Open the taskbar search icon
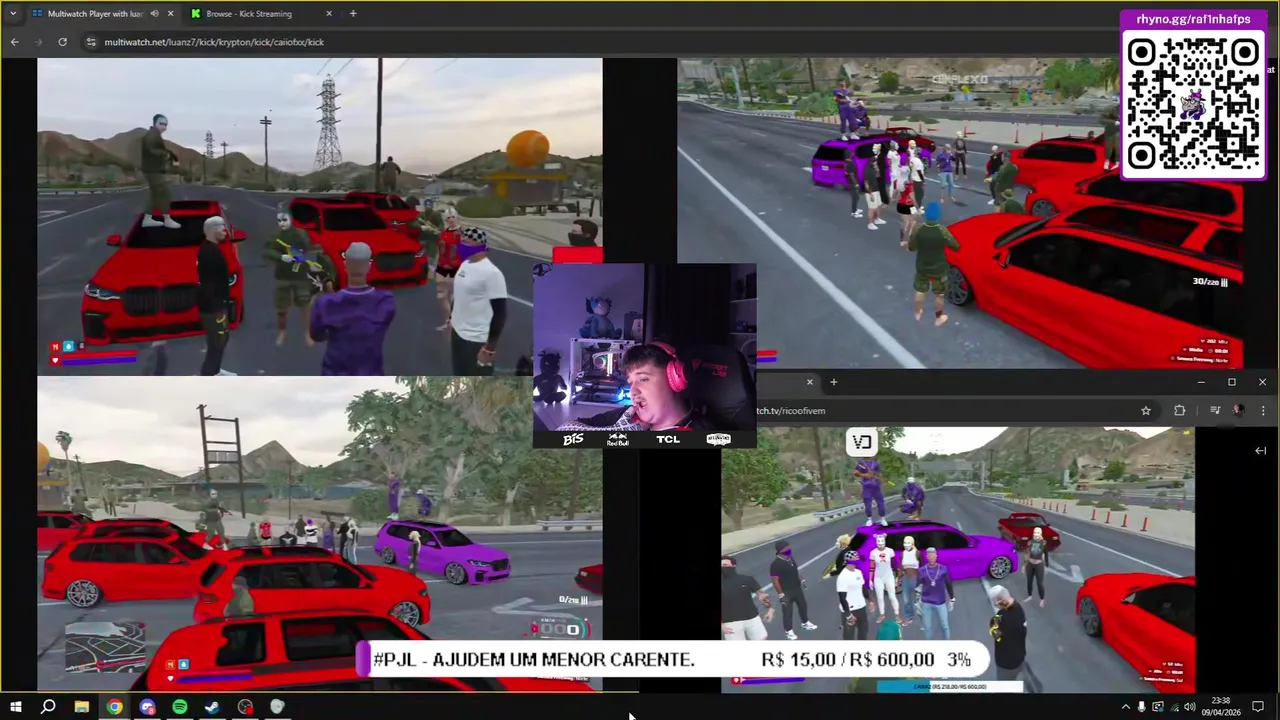The width and height of the screenshot is (1280, 720). pyautogui.click(x=48, y=707)
